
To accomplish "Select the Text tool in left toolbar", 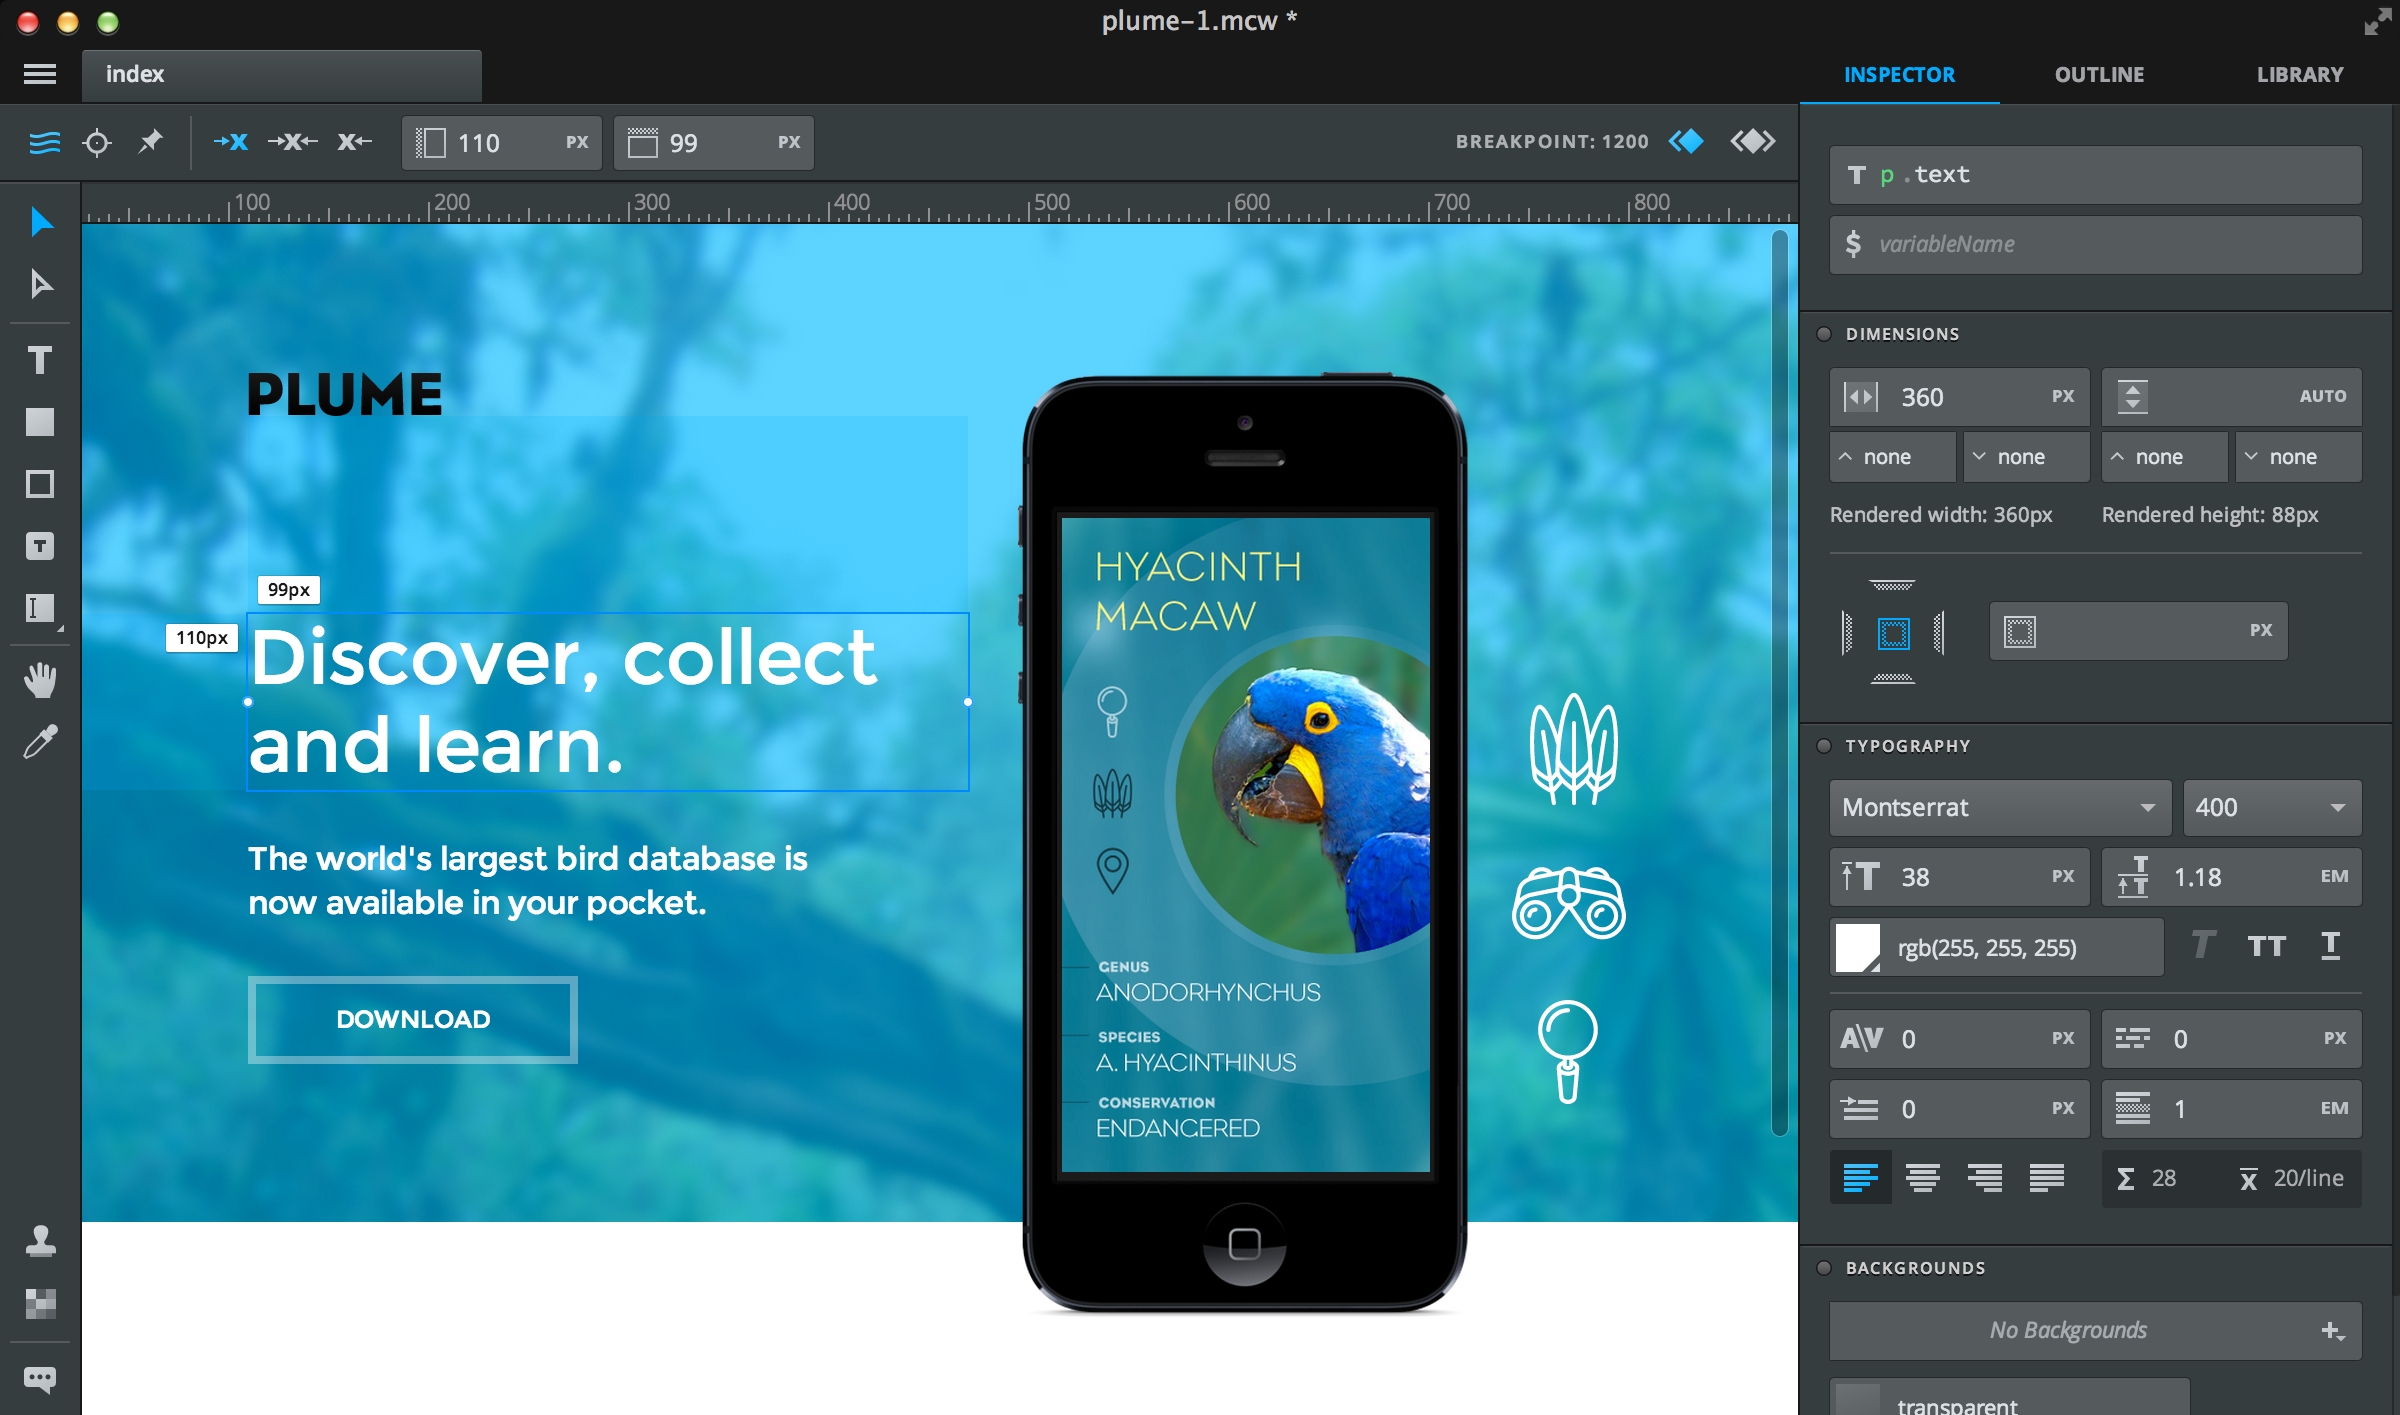I will click(x=40, y=360).
